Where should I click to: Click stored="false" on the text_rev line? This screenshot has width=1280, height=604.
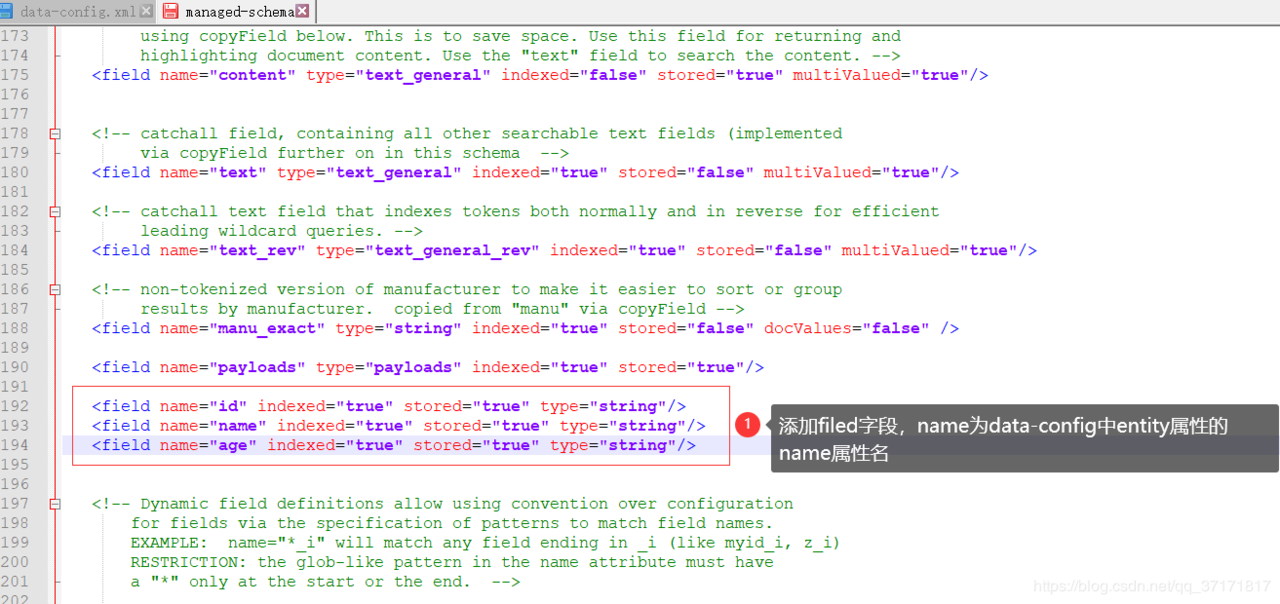coord(764,250)
